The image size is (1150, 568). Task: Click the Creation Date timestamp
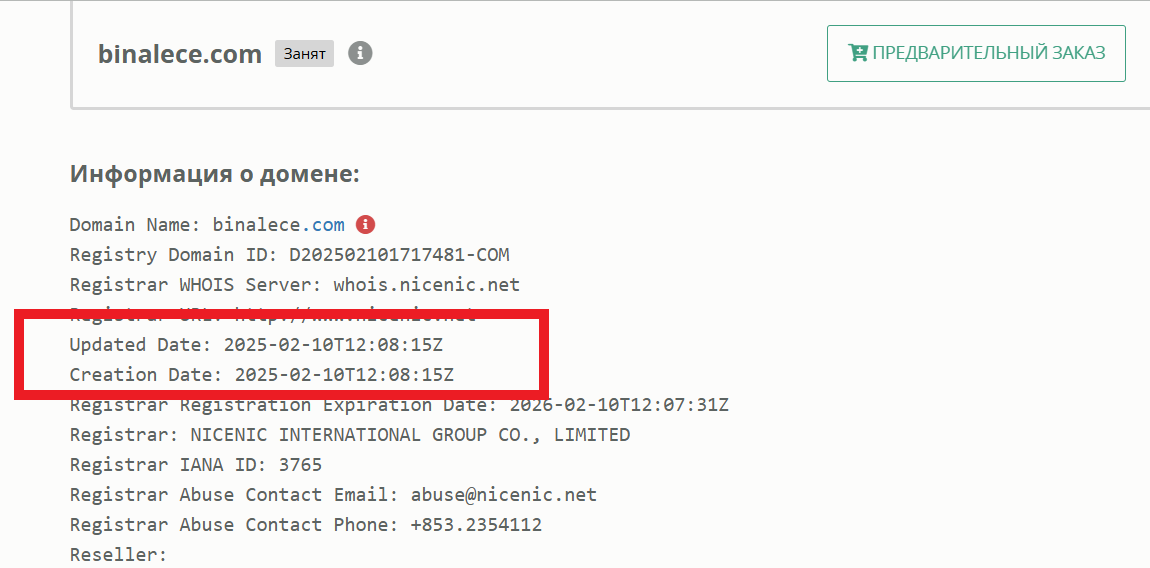(x=344, y=375)
